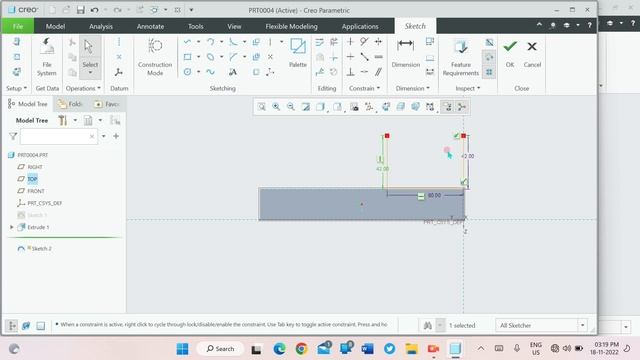Open the All Sketcher filter dropdown
Viewport: 640px width, 360px height.
point(582,325)
